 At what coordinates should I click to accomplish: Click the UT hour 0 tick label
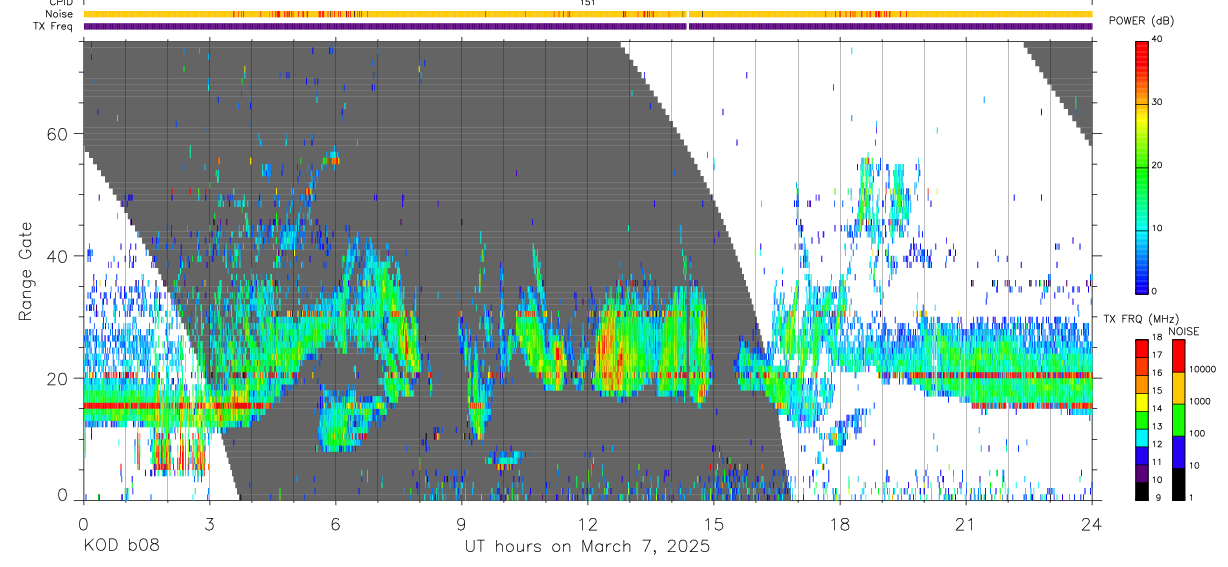coord(83,522)
